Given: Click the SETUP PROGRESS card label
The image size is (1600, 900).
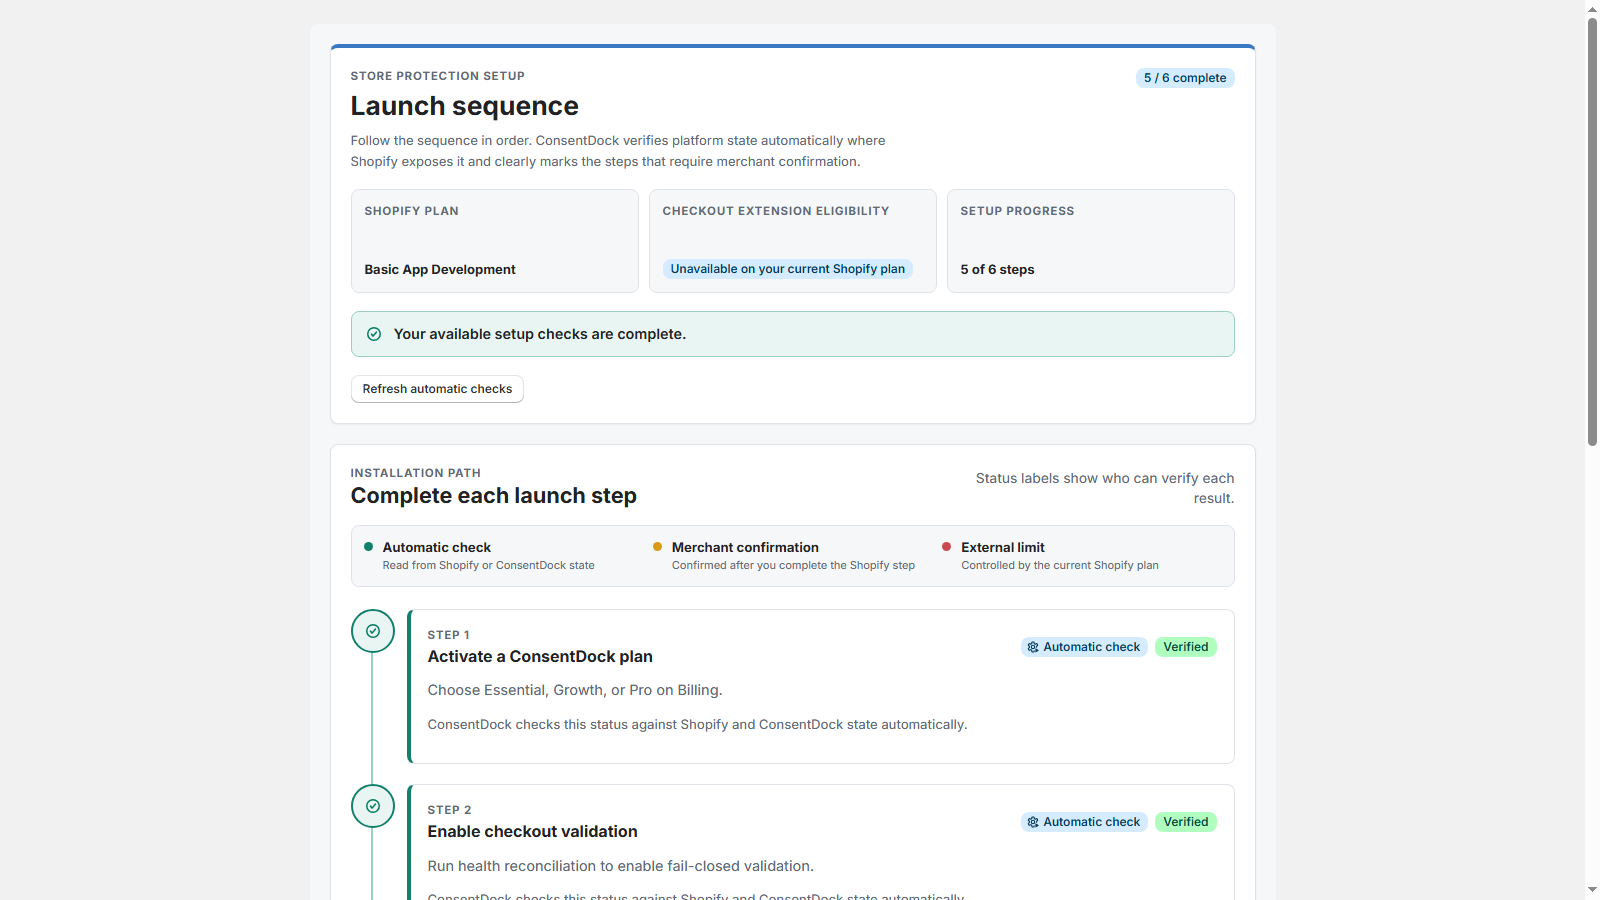Looking at the screenshot, I should 1017,211.
